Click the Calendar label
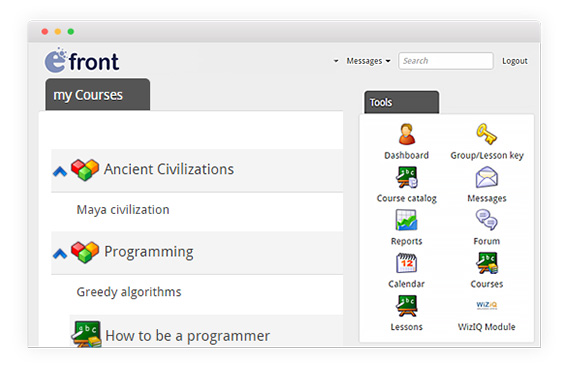The height and width of the screenshot is (365, 571). 406,284
